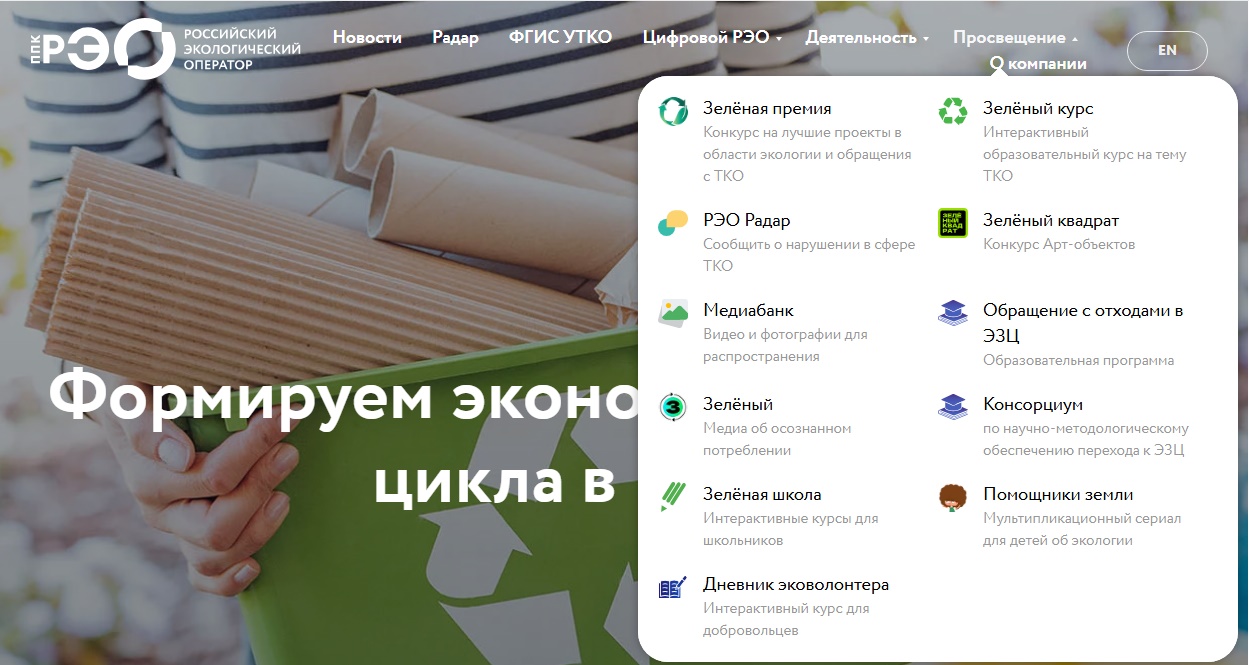Image resolution: width=1249 pixels, height=665 pixels.
Task: Expand the Деятельность dropdown menu
Action: (x=866, y=38)
